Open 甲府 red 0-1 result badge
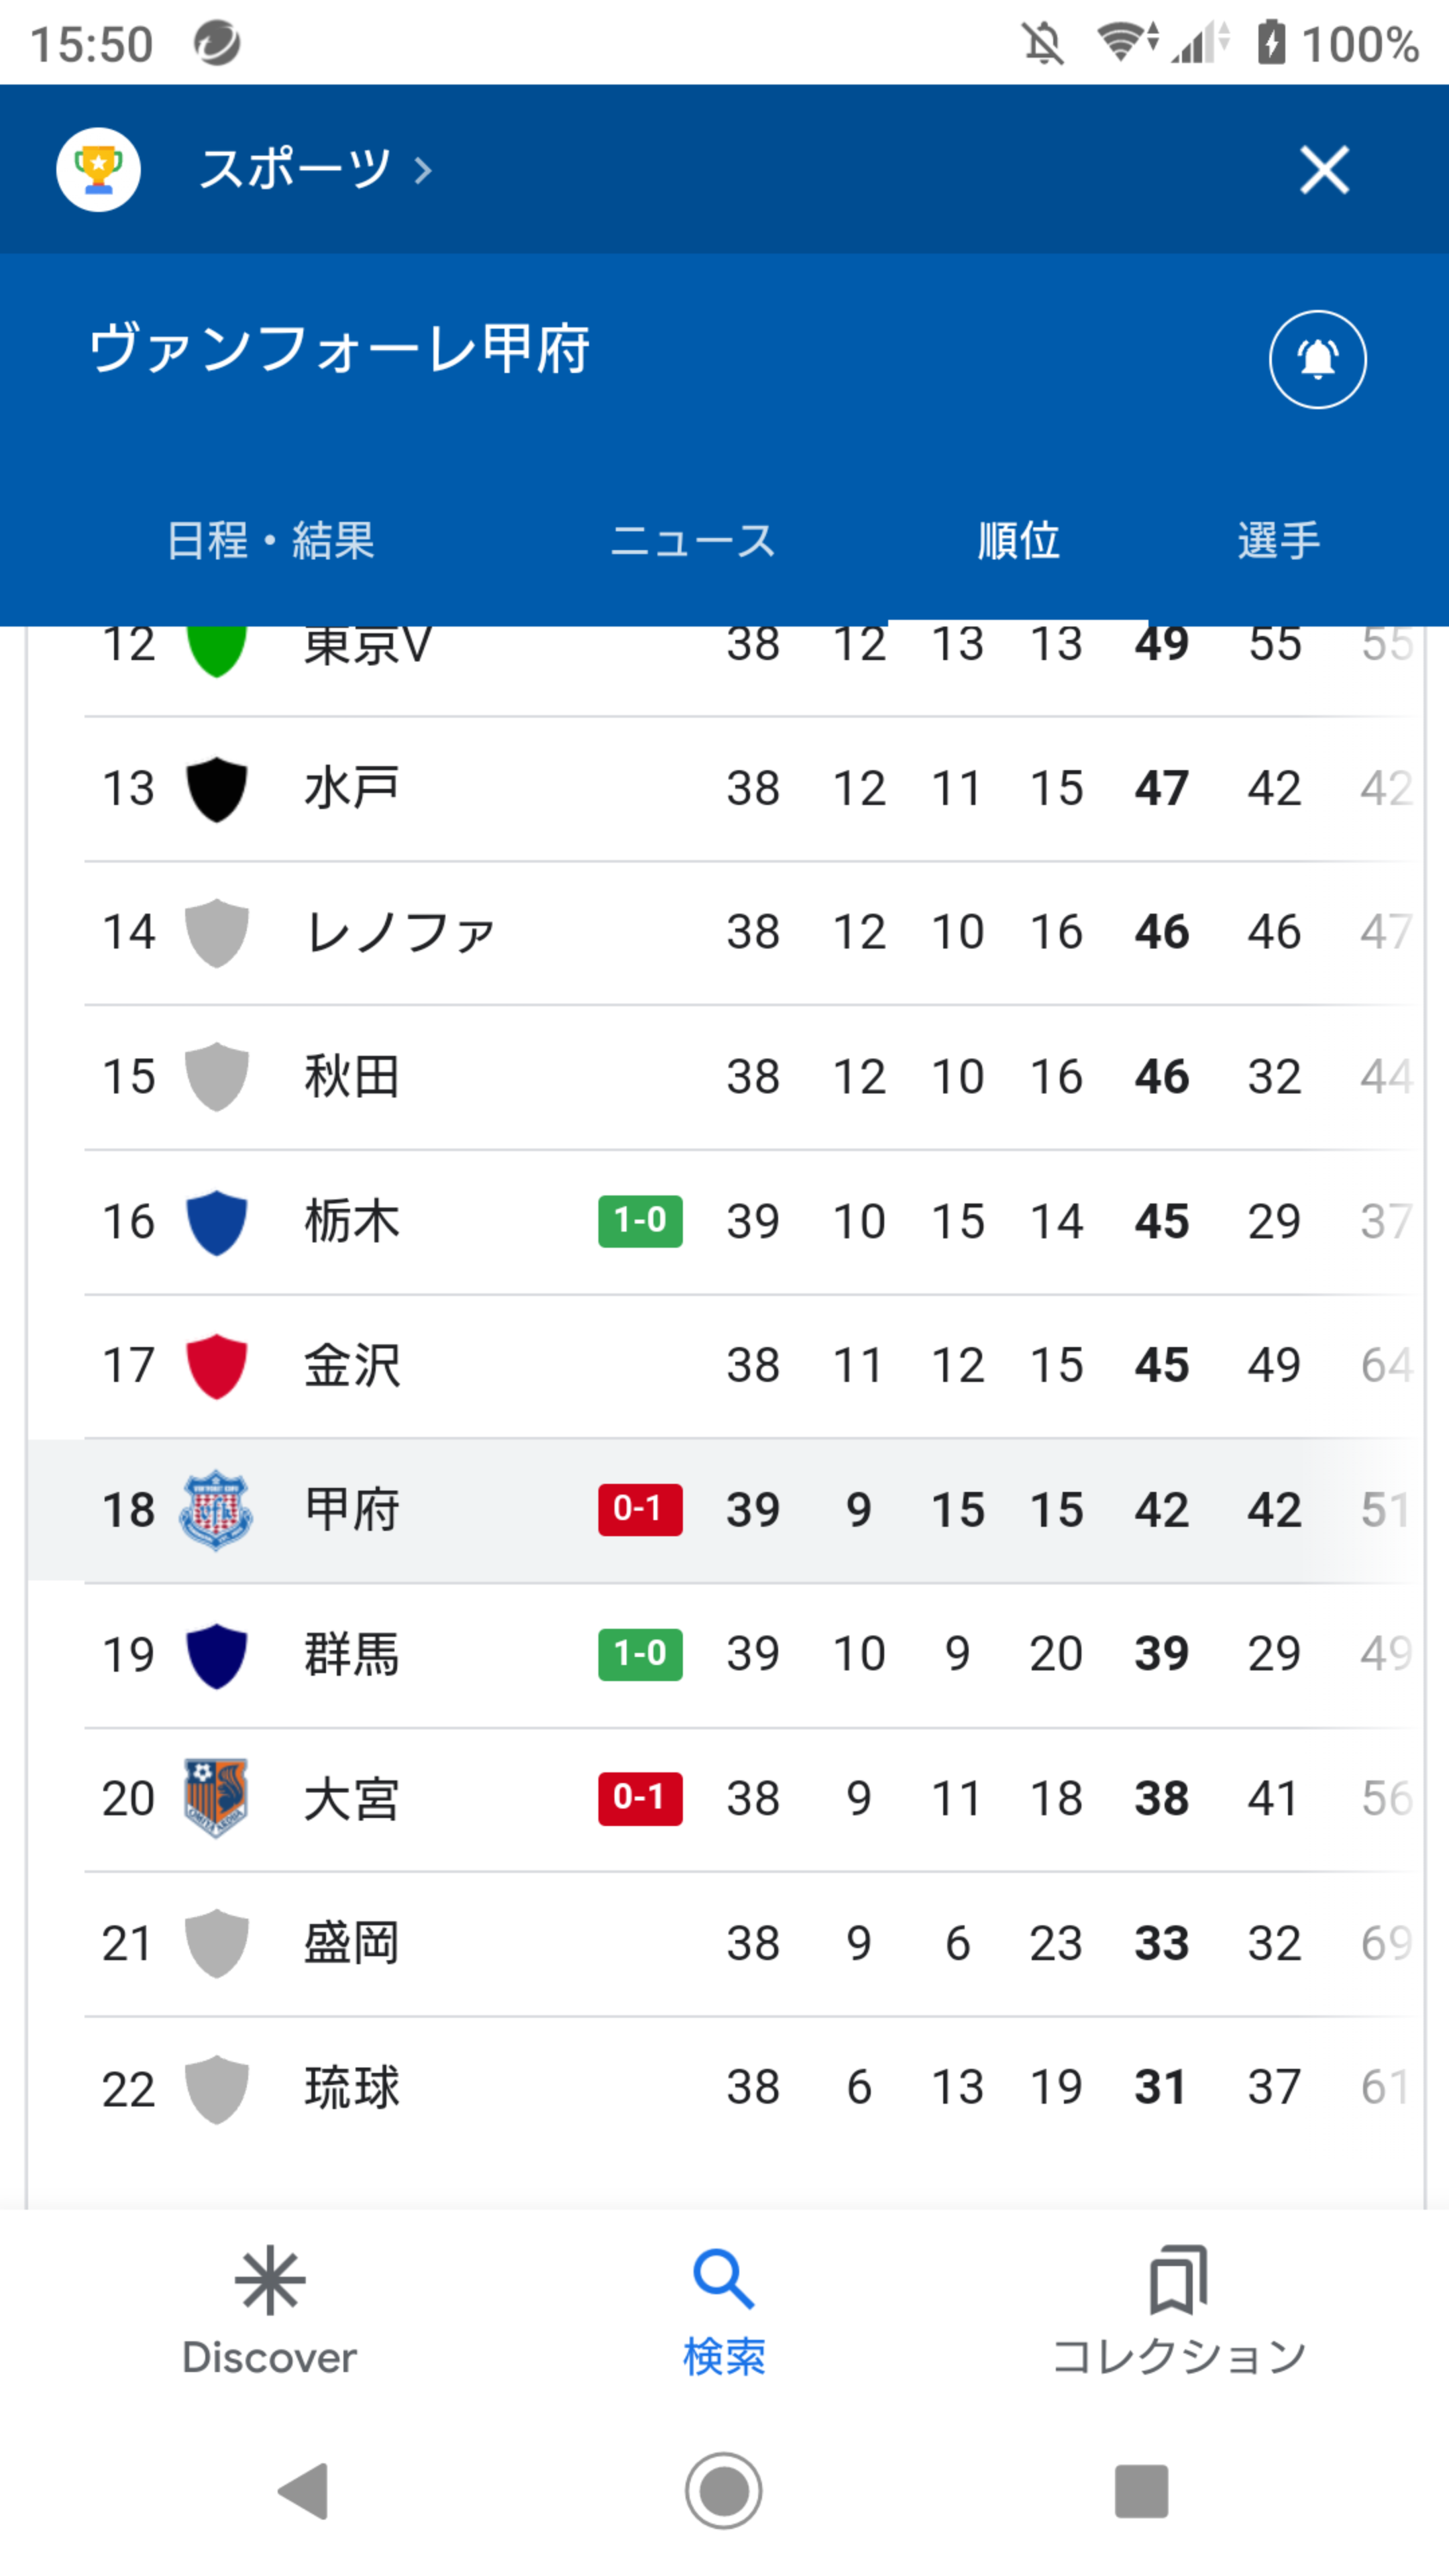This screenshot has height=2576, width=1449. [x=640, y=1509]
